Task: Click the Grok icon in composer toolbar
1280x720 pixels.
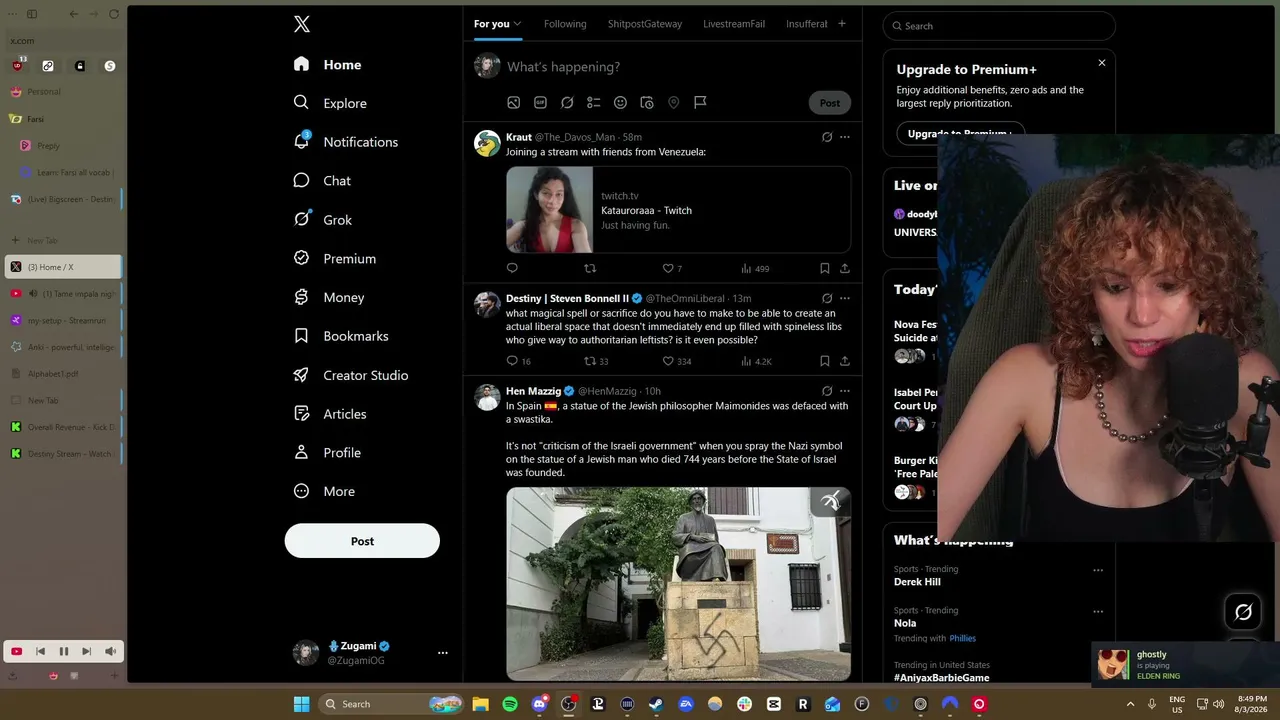Action: 567,102
